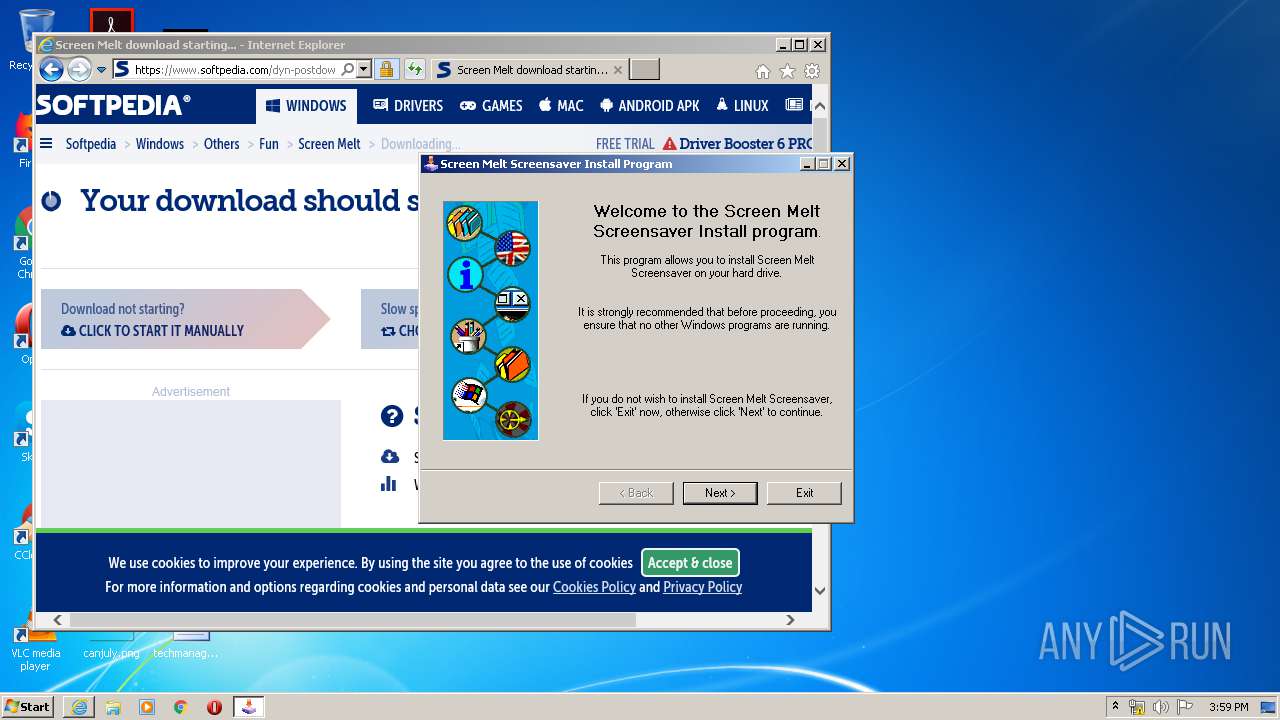Viewport: 1280px width, 720px height.
Task: Close the Screen Melt download tab
Action: pyautogui.click(x=618, y=70)
